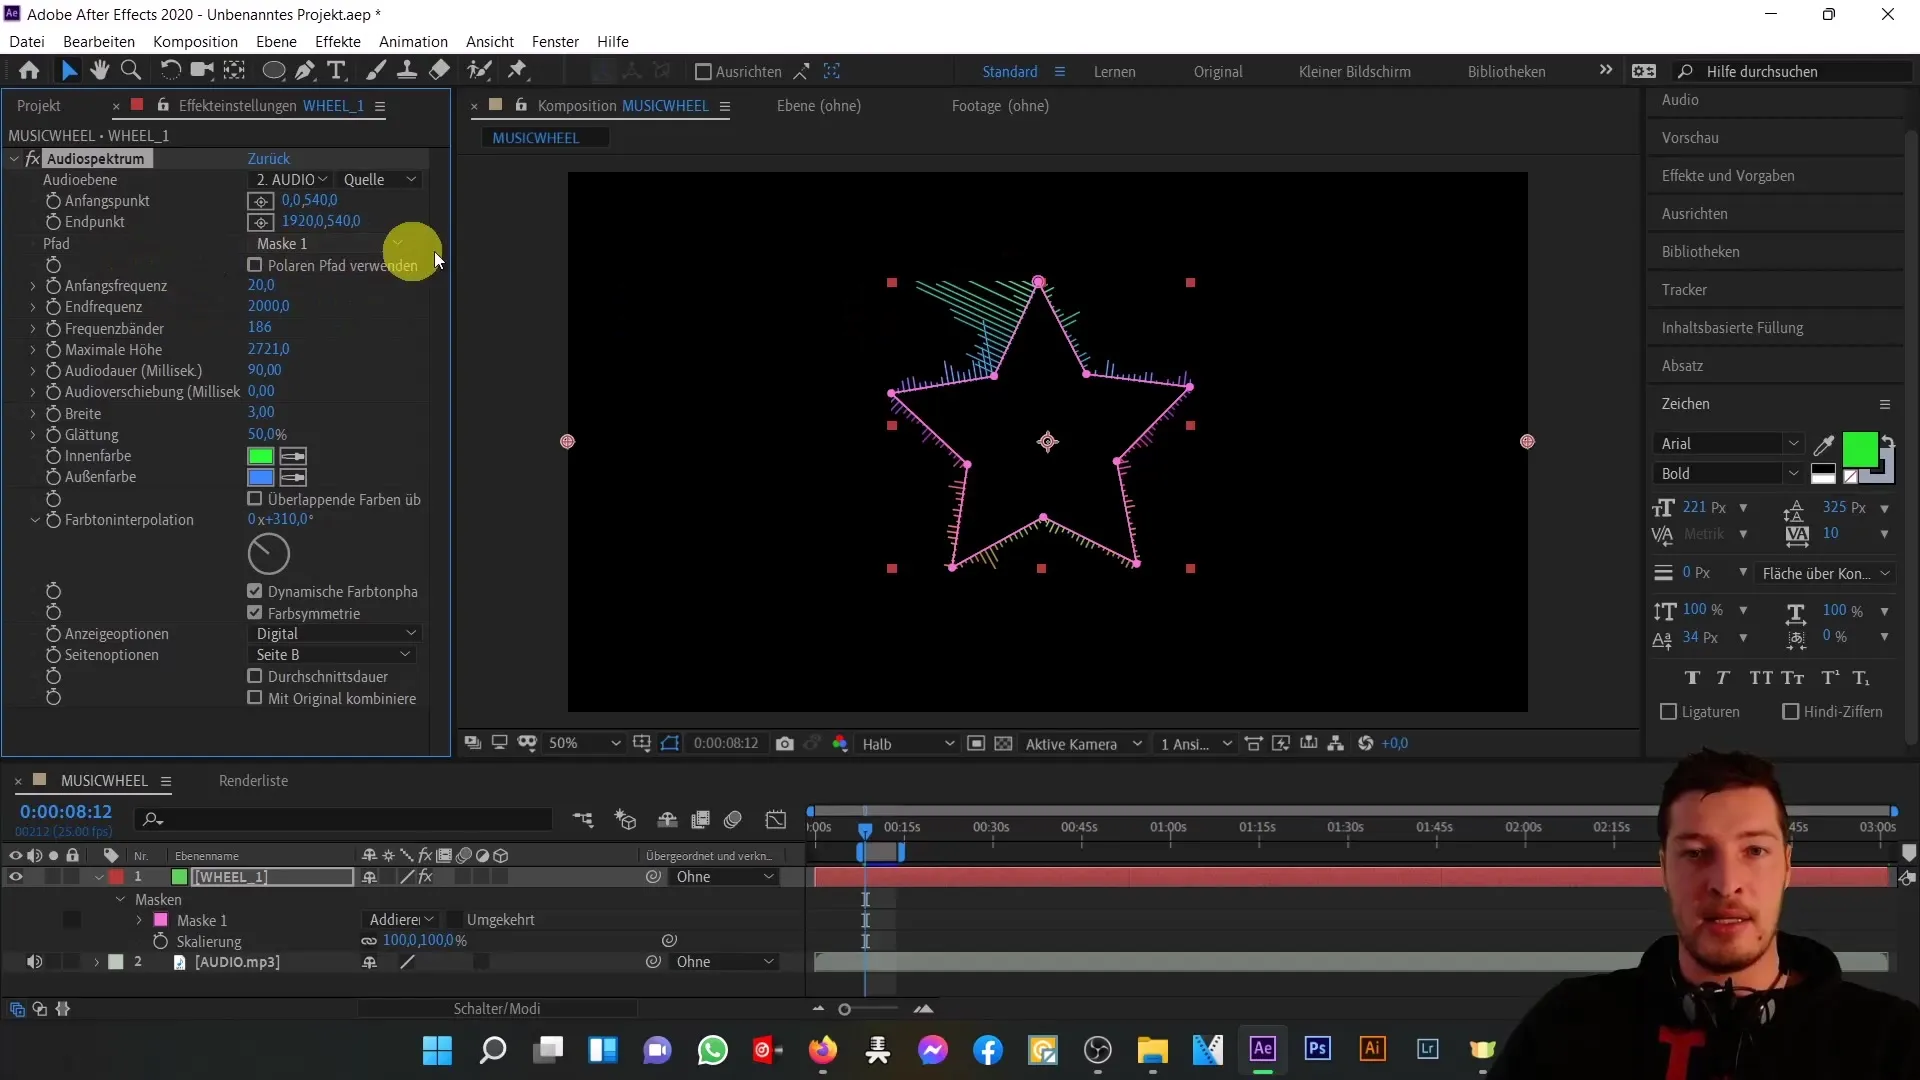Open the Halb resolution dropdown
Viewport: 1920px width, 1080px height.
[907, 744]
